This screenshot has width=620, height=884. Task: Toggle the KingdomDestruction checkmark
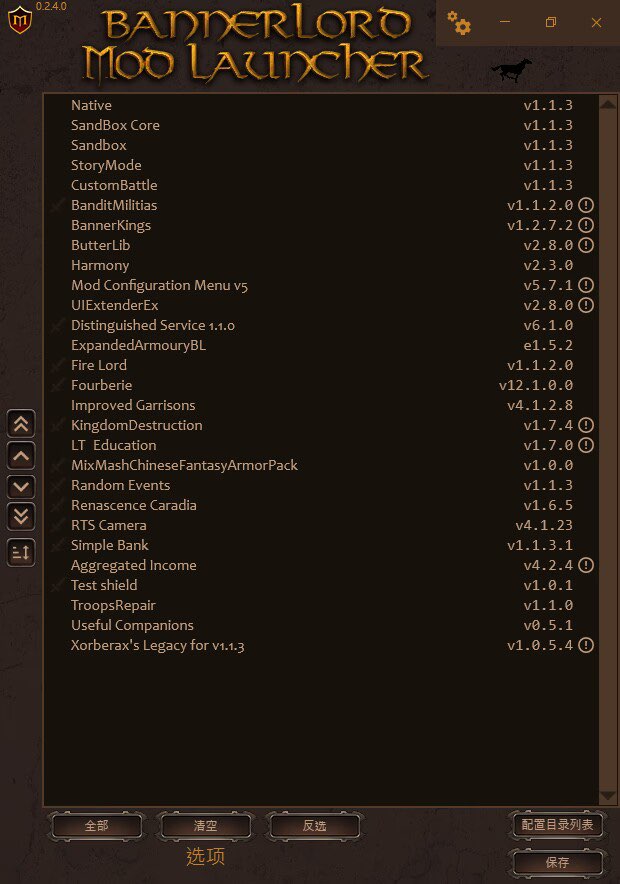(57, 425)
